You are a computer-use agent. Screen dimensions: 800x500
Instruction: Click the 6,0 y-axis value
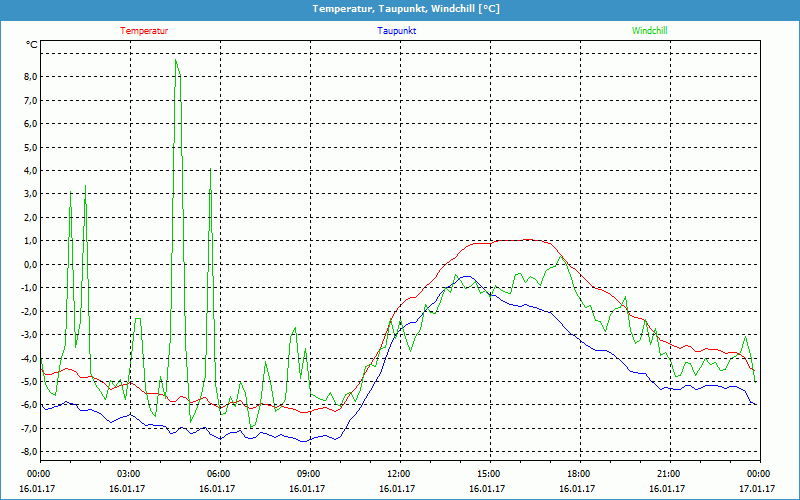click(30, 124)
